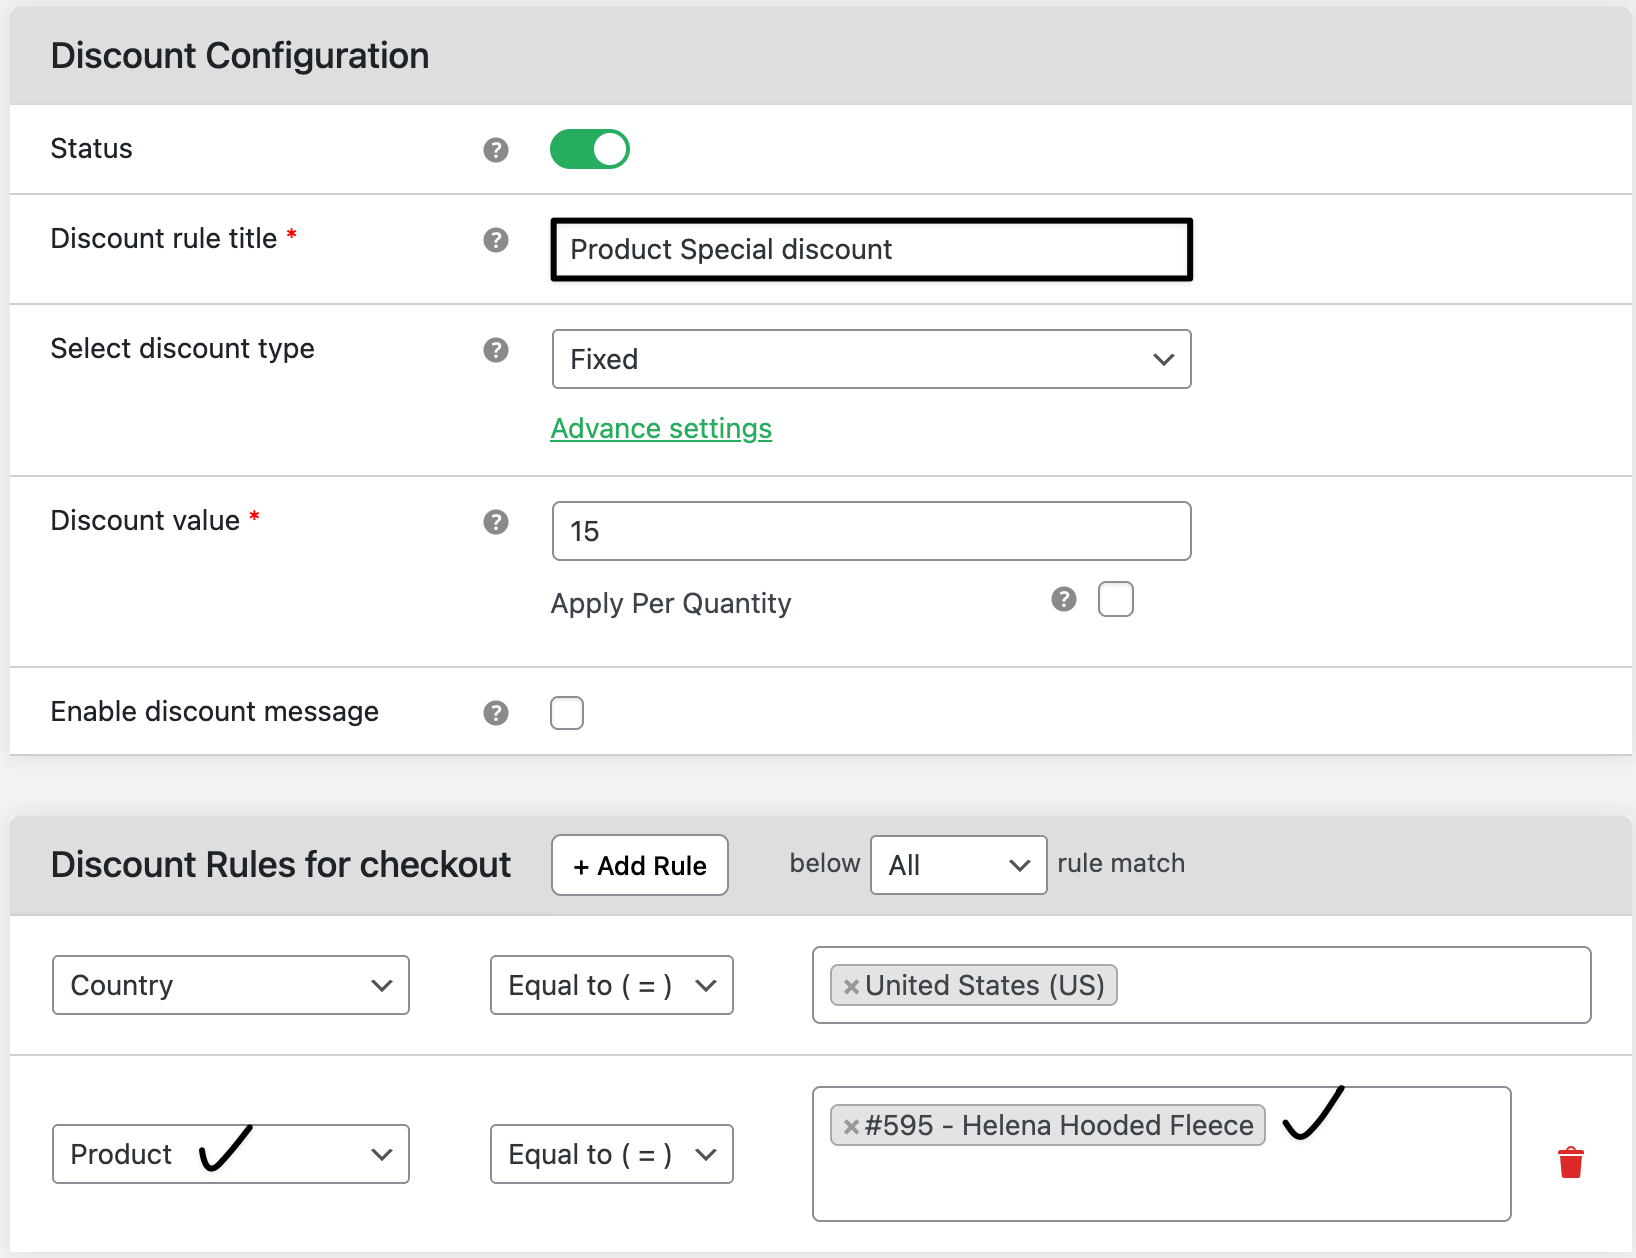1636x1258 pixels.
Task: Click the Discount value input field
Action: (x=871, y=531)
